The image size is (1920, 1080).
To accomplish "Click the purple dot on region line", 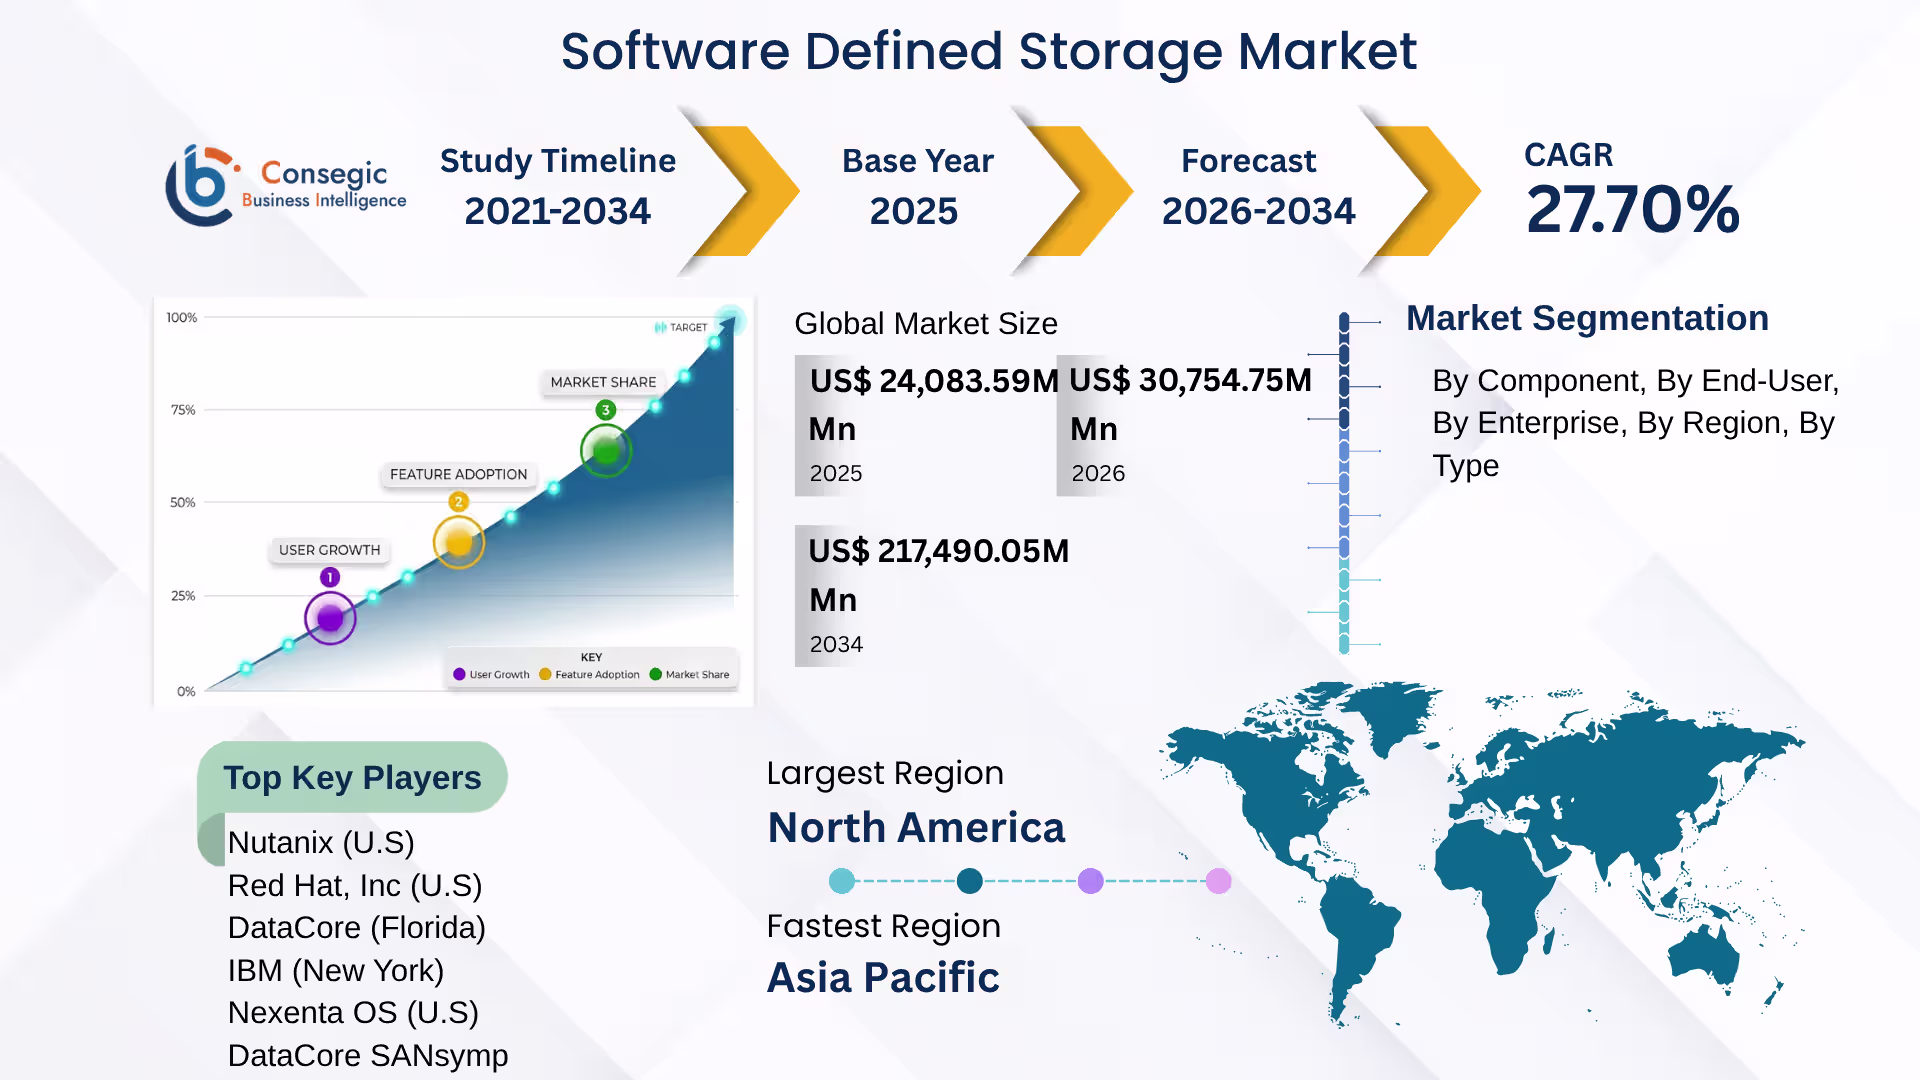I will coord(1091,881).
